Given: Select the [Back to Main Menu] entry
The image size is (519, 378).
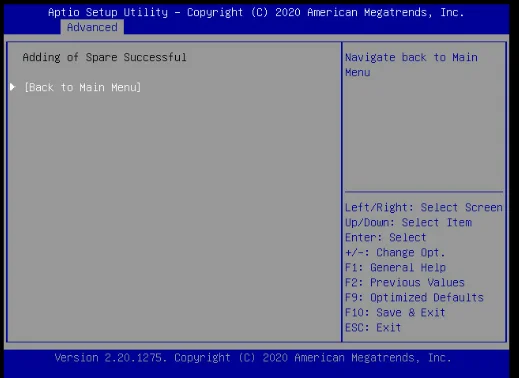Looking at the screenshot, I should (x=83, y=87).
